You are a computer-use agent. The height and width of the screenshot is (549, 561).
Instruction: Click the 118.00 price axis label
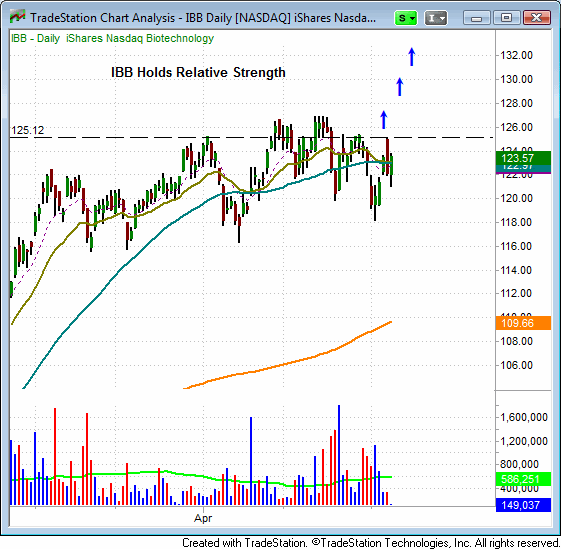(x=516, y=222)
